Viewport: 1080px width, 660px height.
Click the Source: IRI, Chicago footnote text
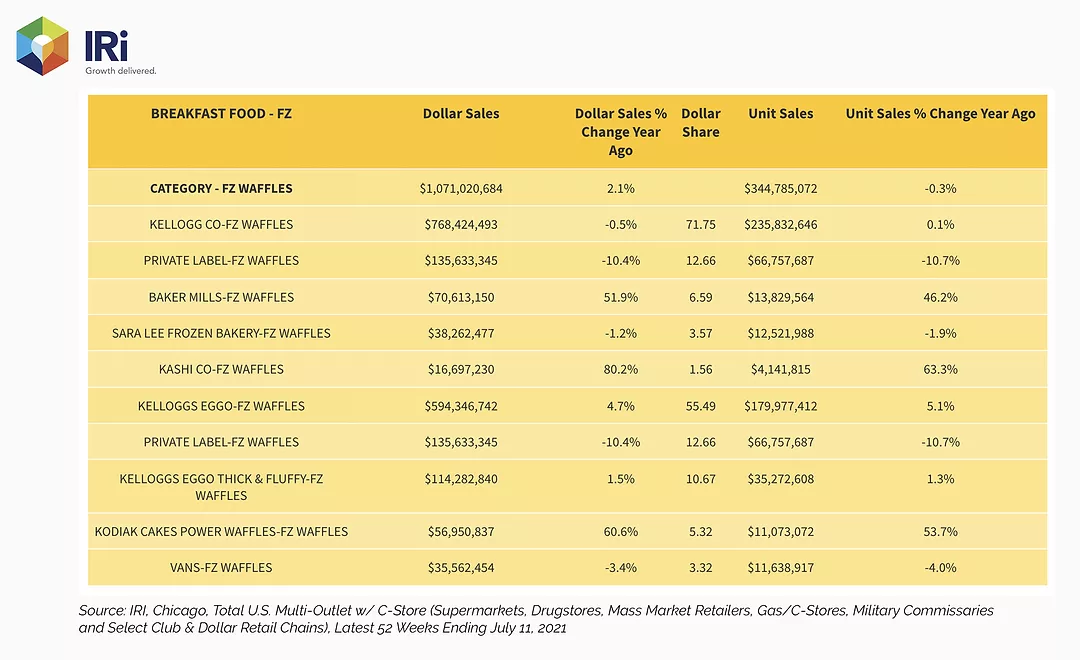(536, 619)
